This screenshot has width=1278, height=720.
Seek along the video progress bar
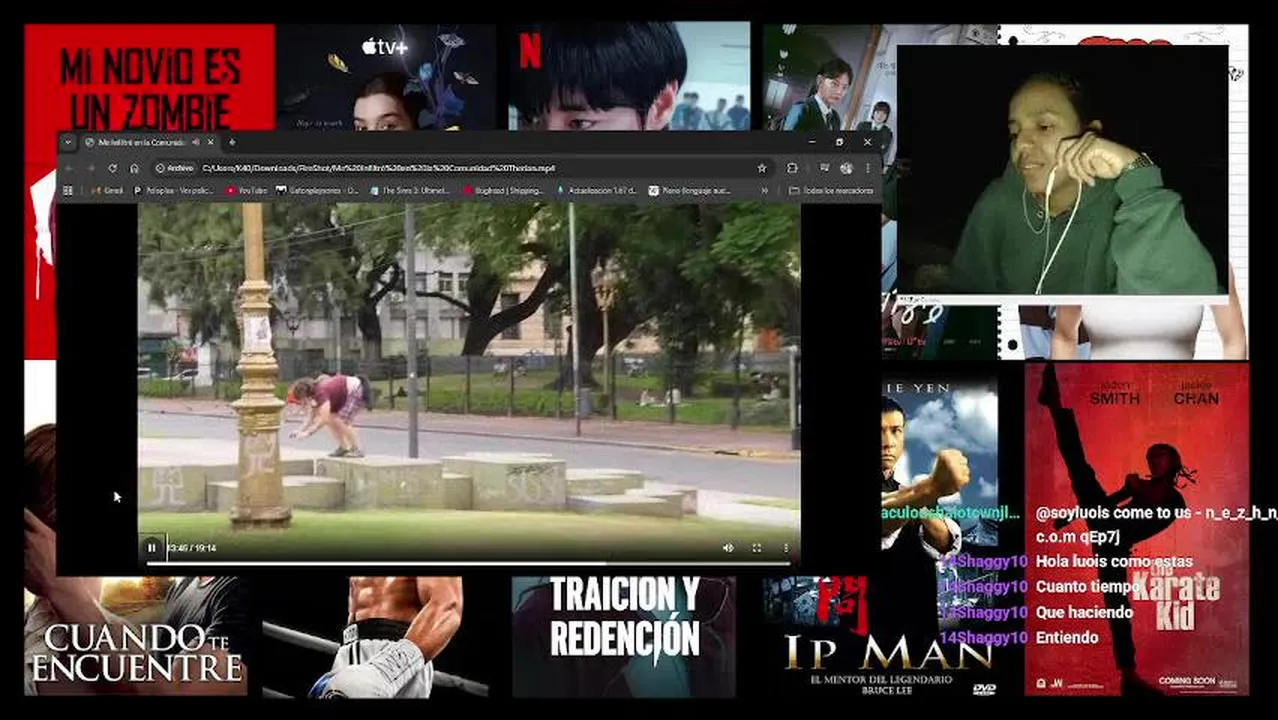point(470,563)
